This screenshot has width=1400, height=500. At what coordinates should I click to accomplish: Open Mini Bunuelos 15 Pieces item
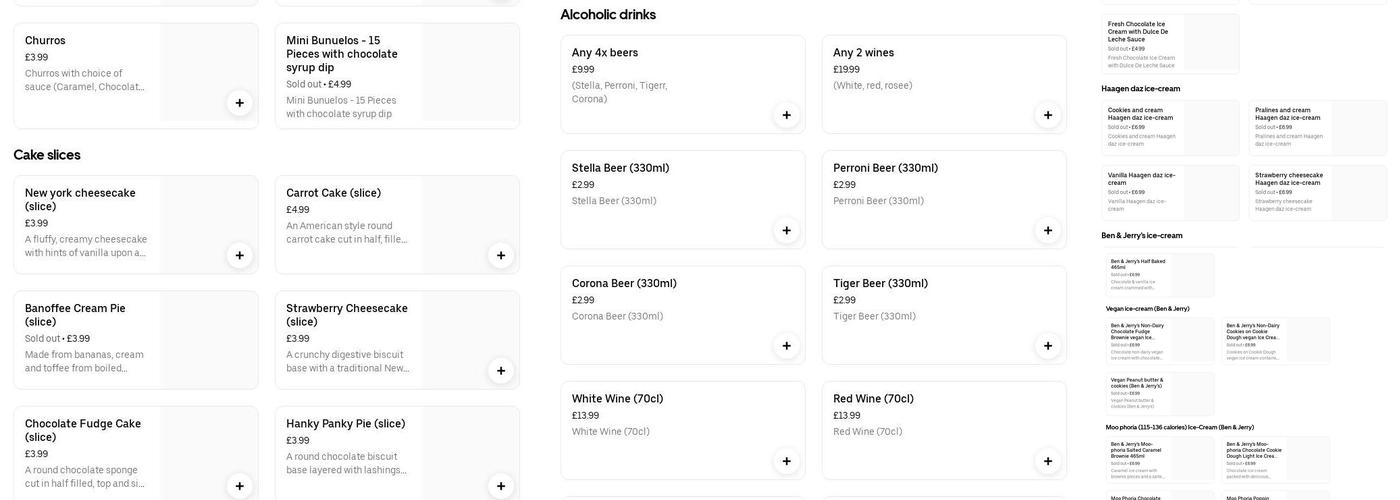click(397, 76)
